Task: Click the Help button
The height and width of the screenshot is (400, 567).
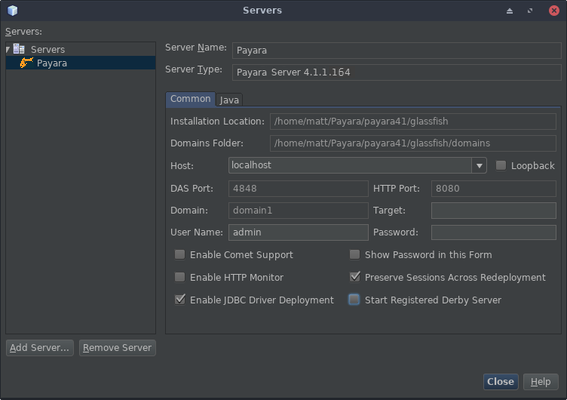Action: 541,382
